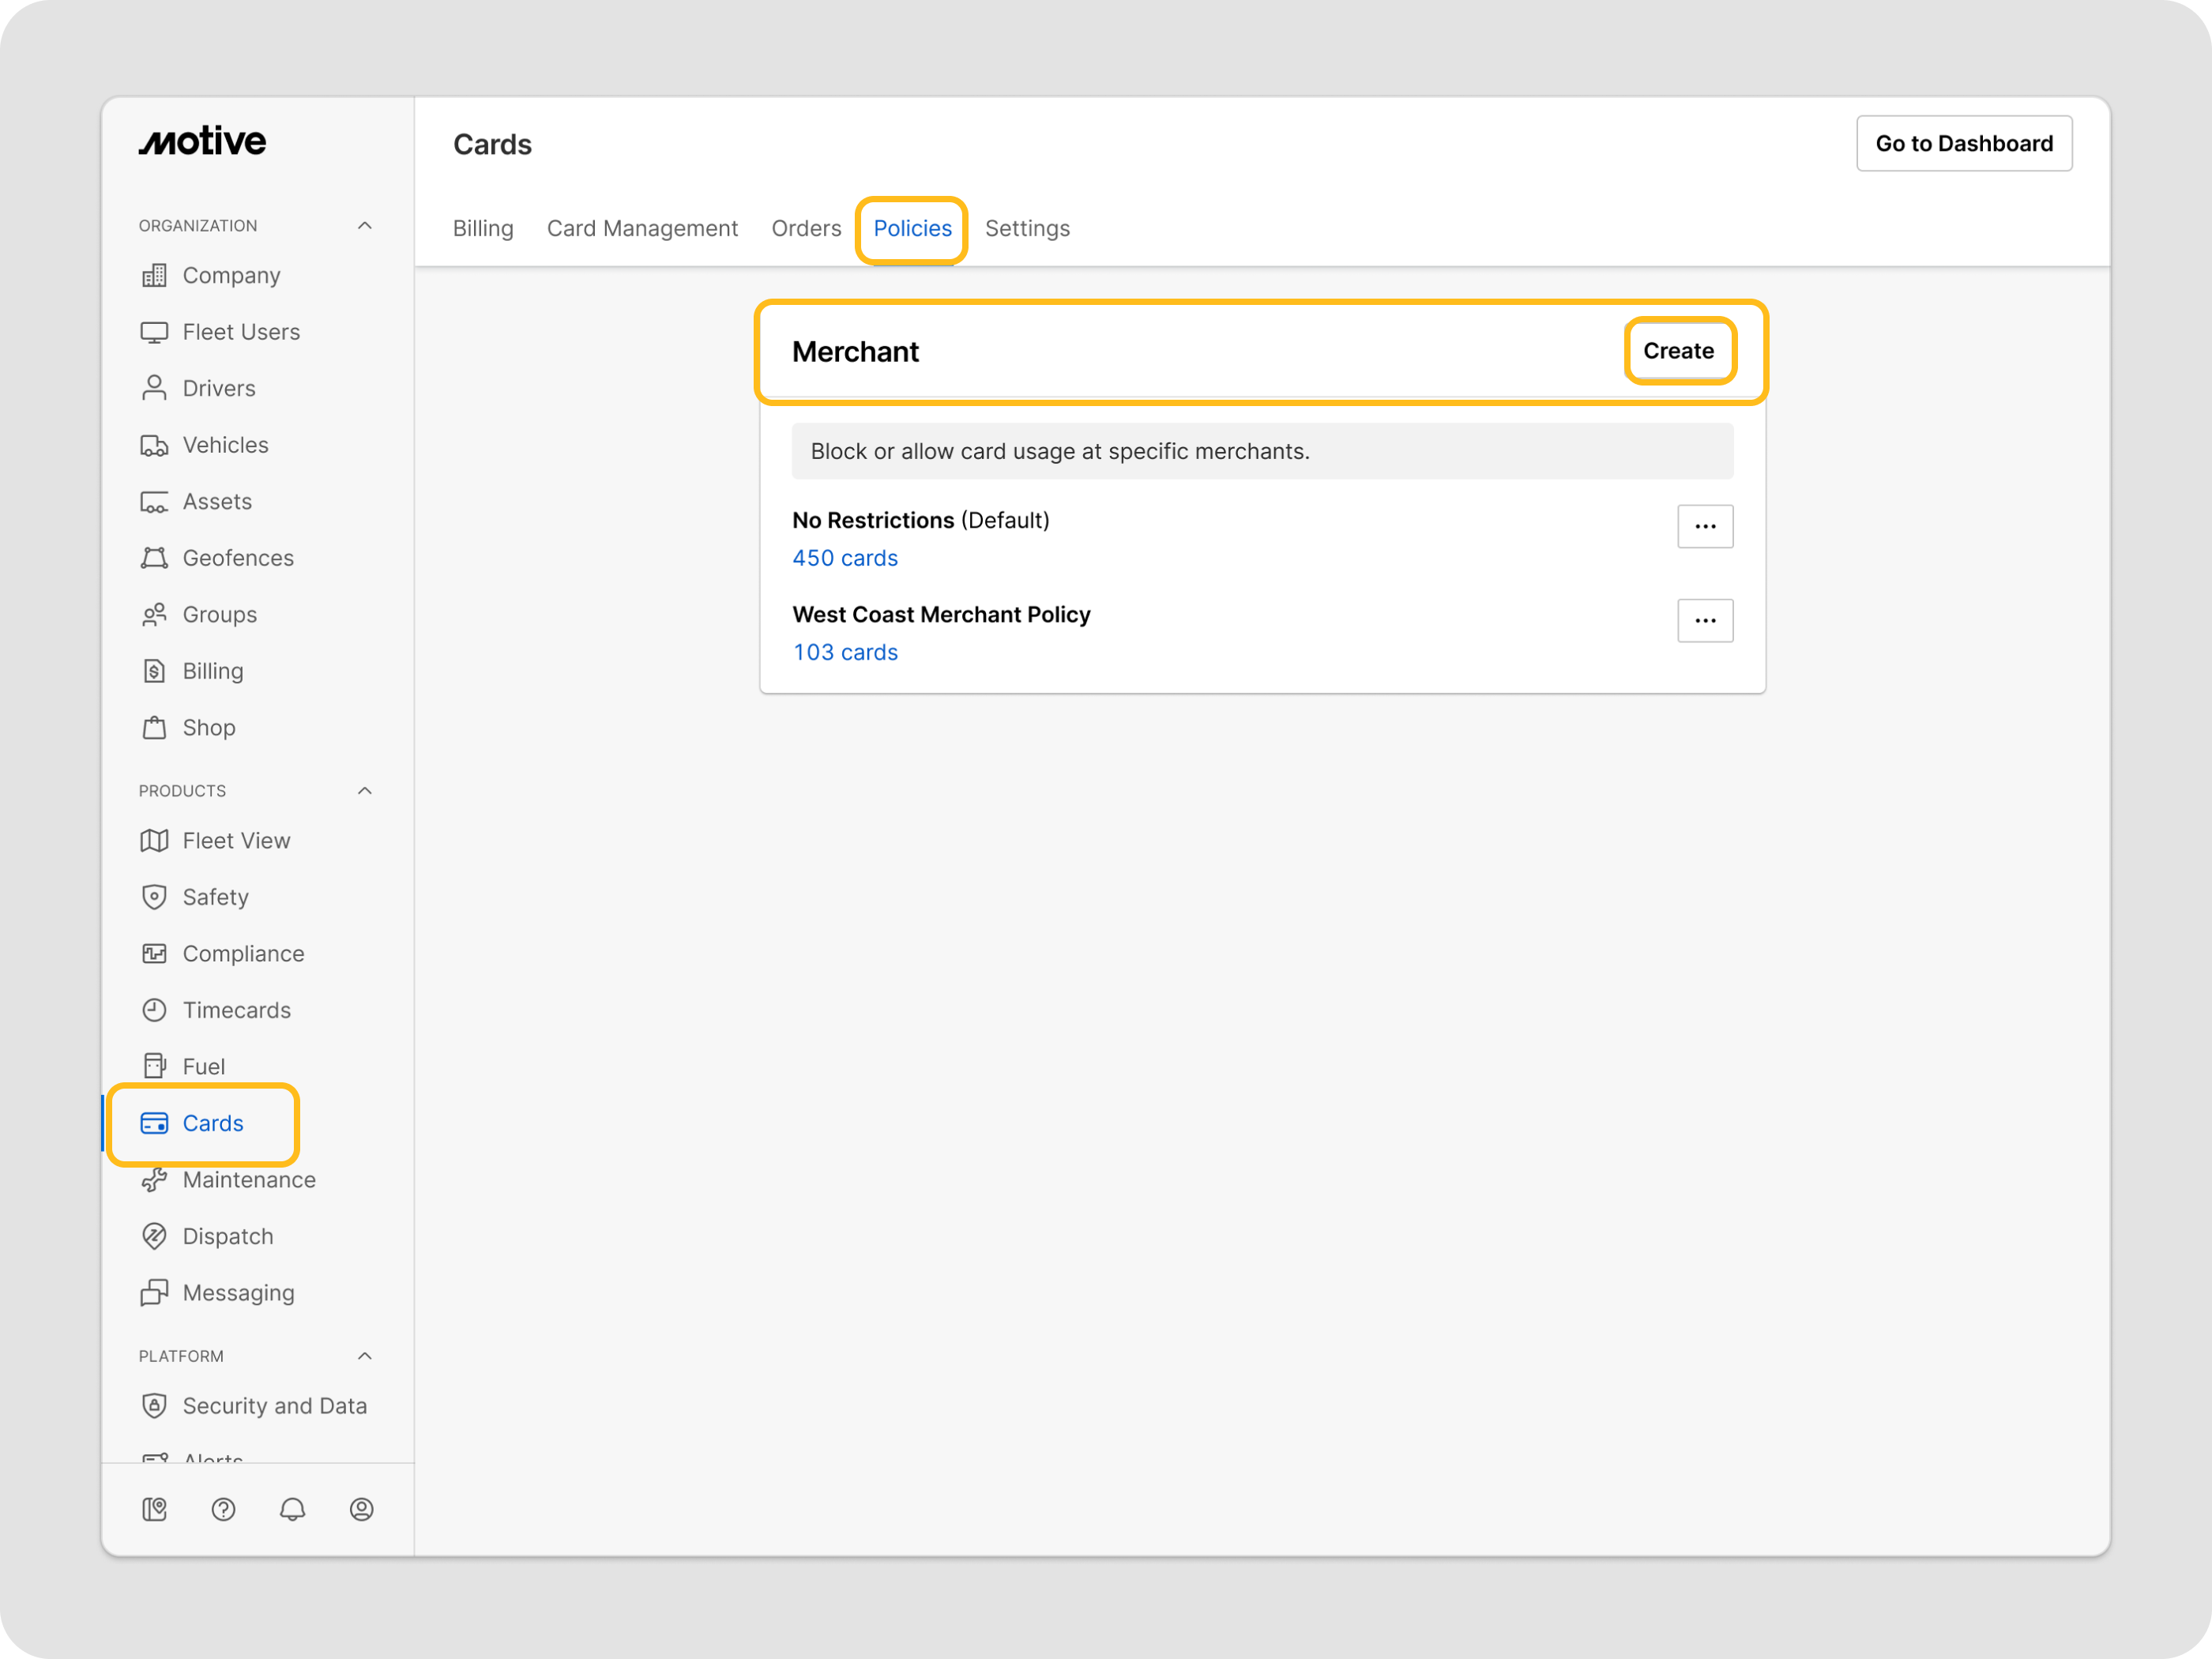Open Dispatch in the sidebar

227,1236
